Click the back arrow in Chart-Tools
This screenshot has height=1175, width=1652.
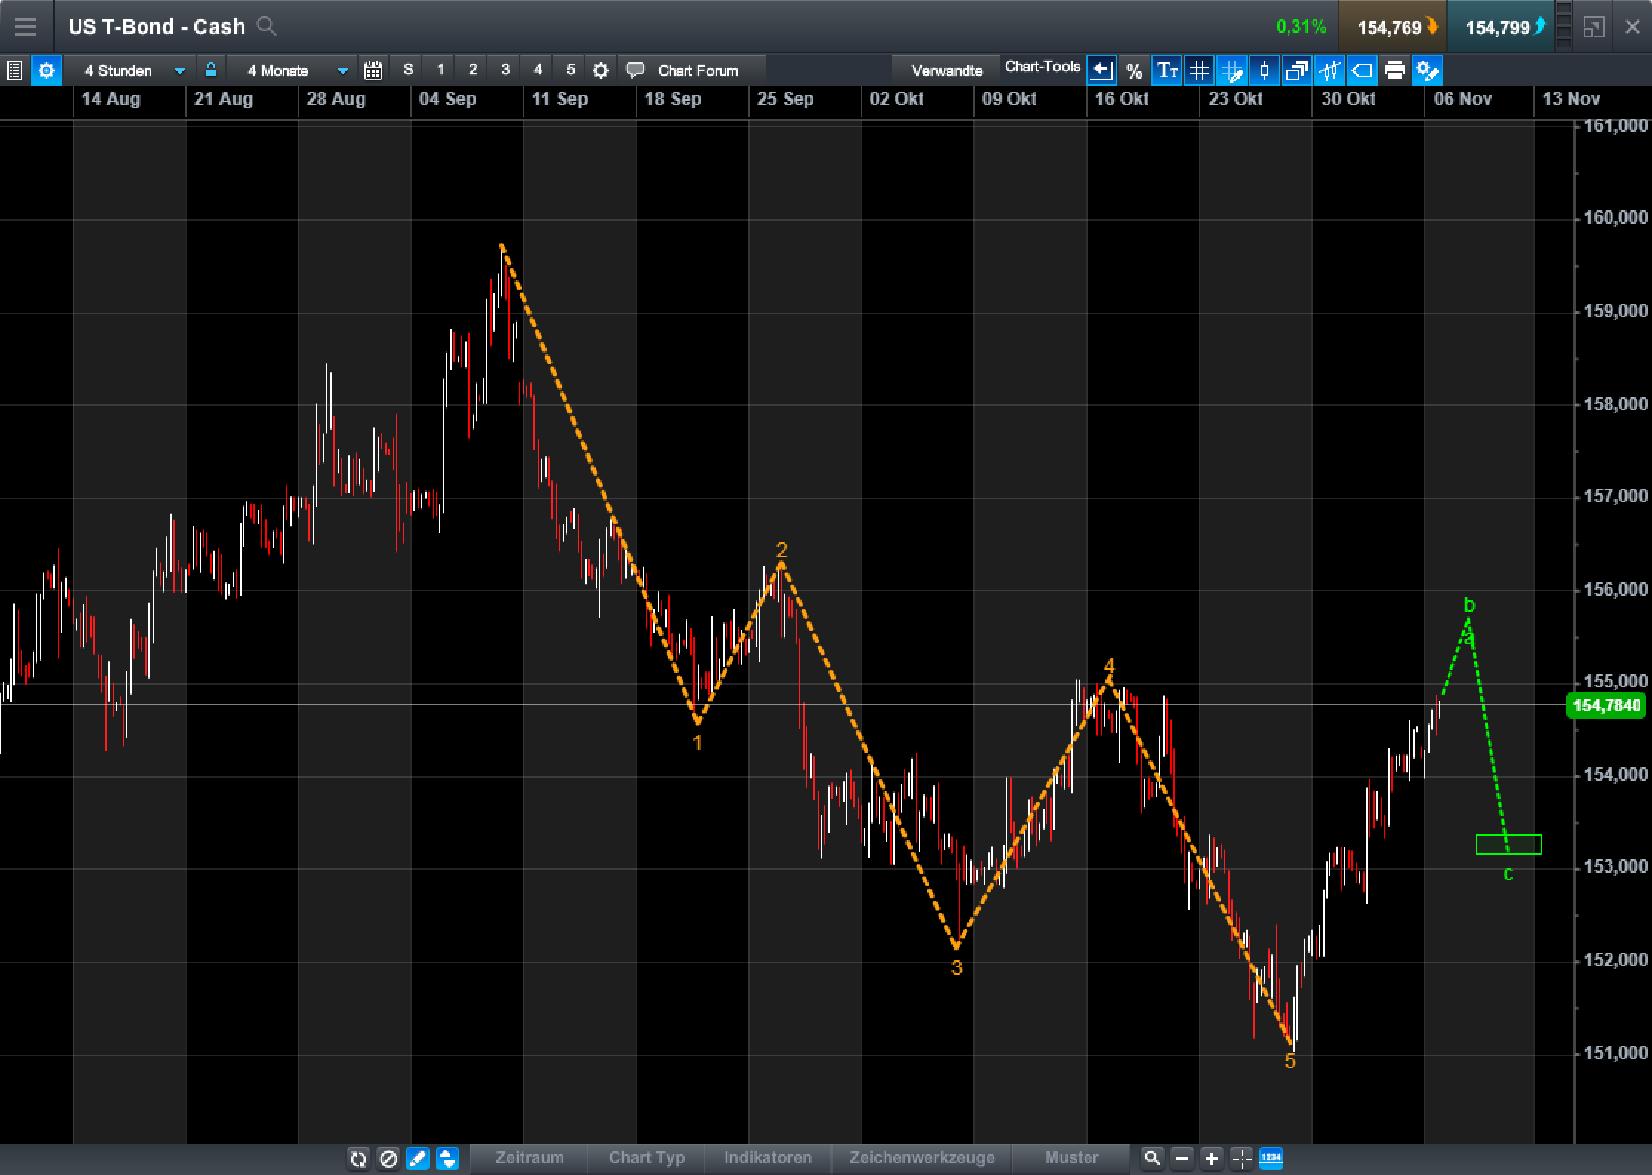click(1101, 69)
